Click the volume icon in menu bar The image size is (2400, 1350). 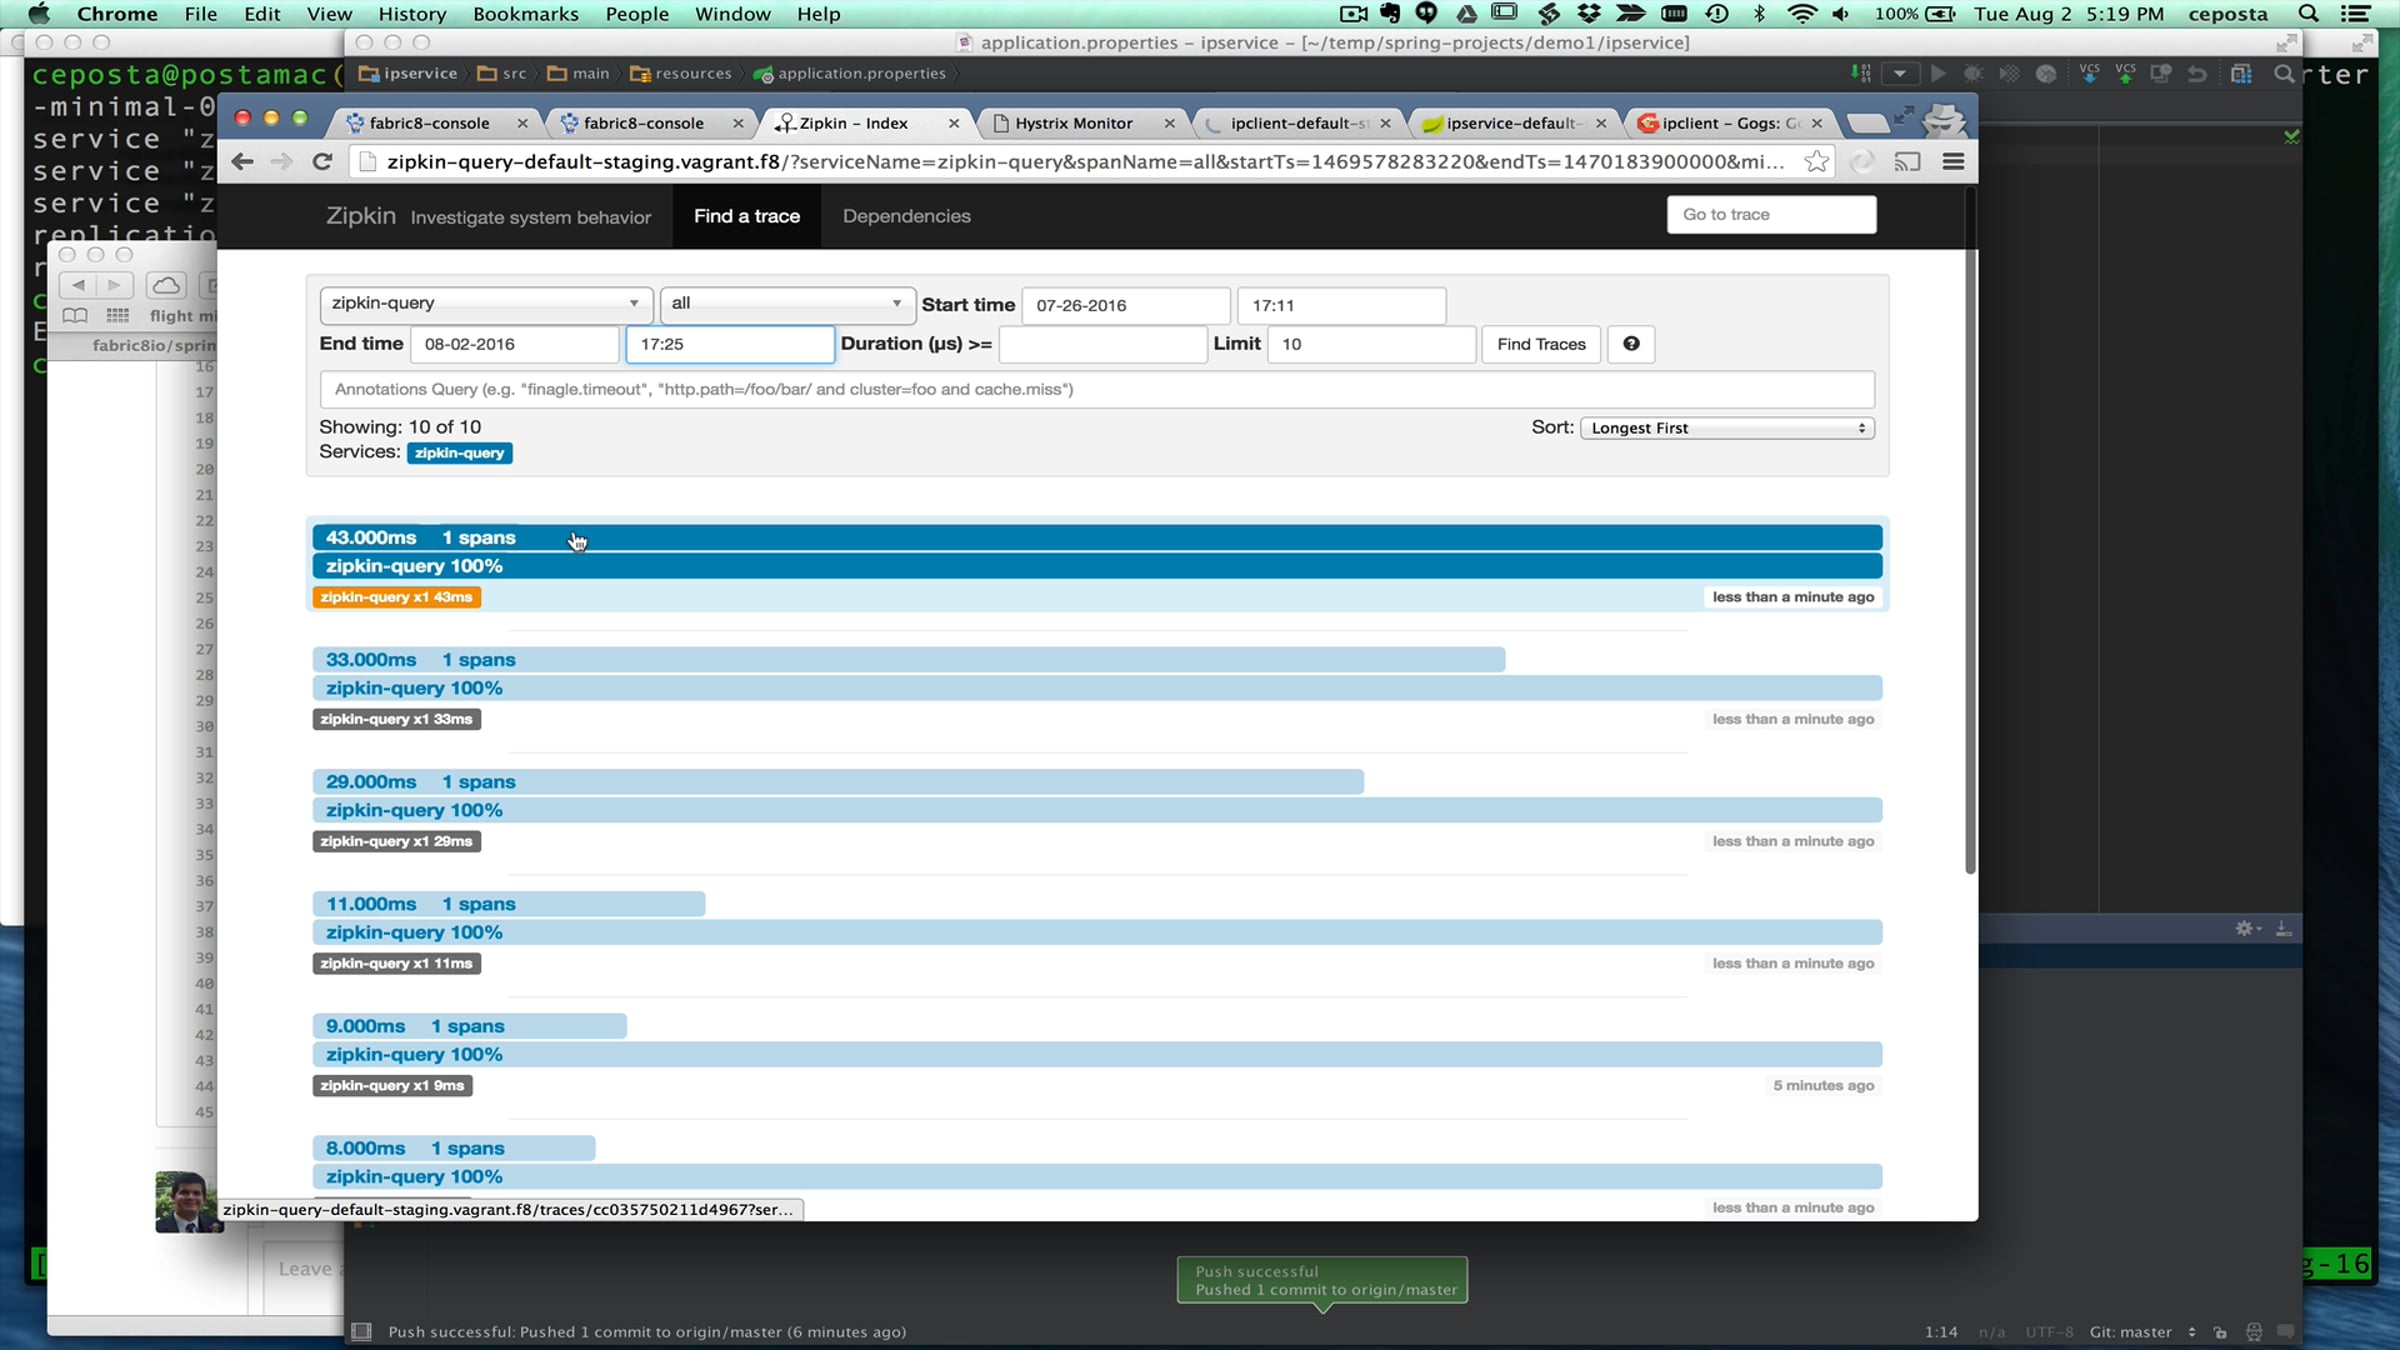[1841, 14]
